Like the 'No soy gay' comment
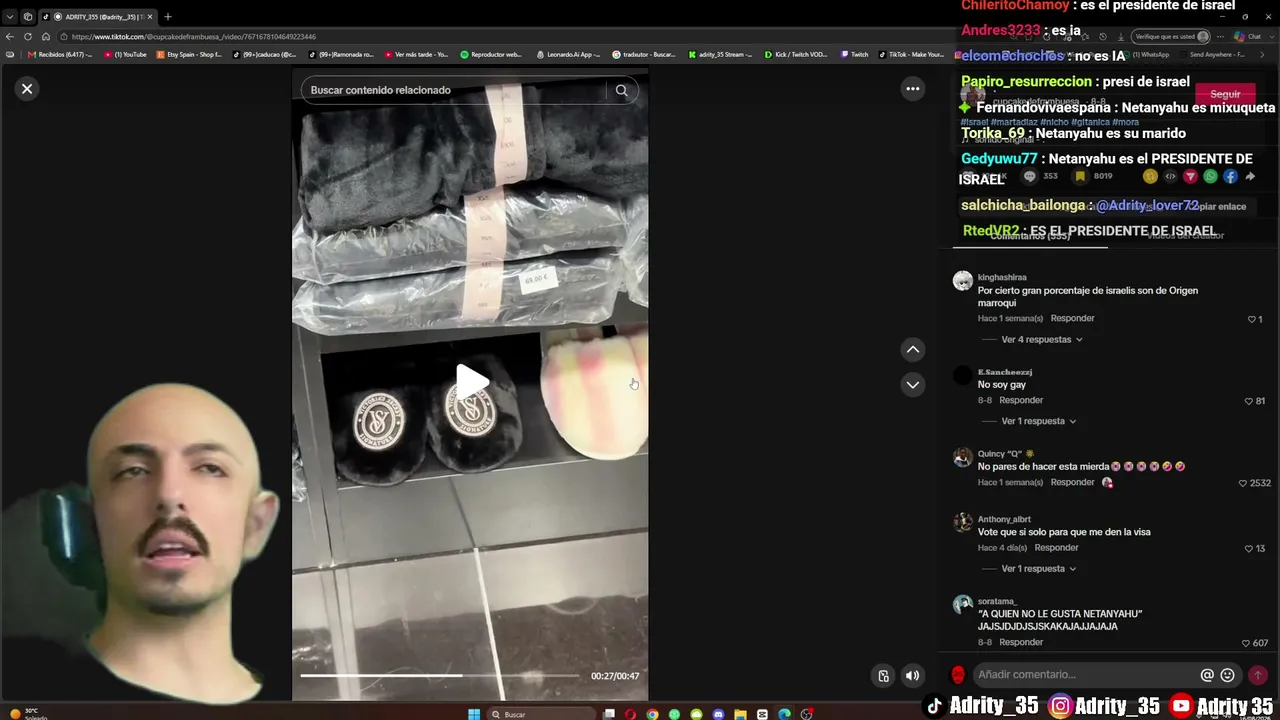1280x720 pixels. point(1248,401)
